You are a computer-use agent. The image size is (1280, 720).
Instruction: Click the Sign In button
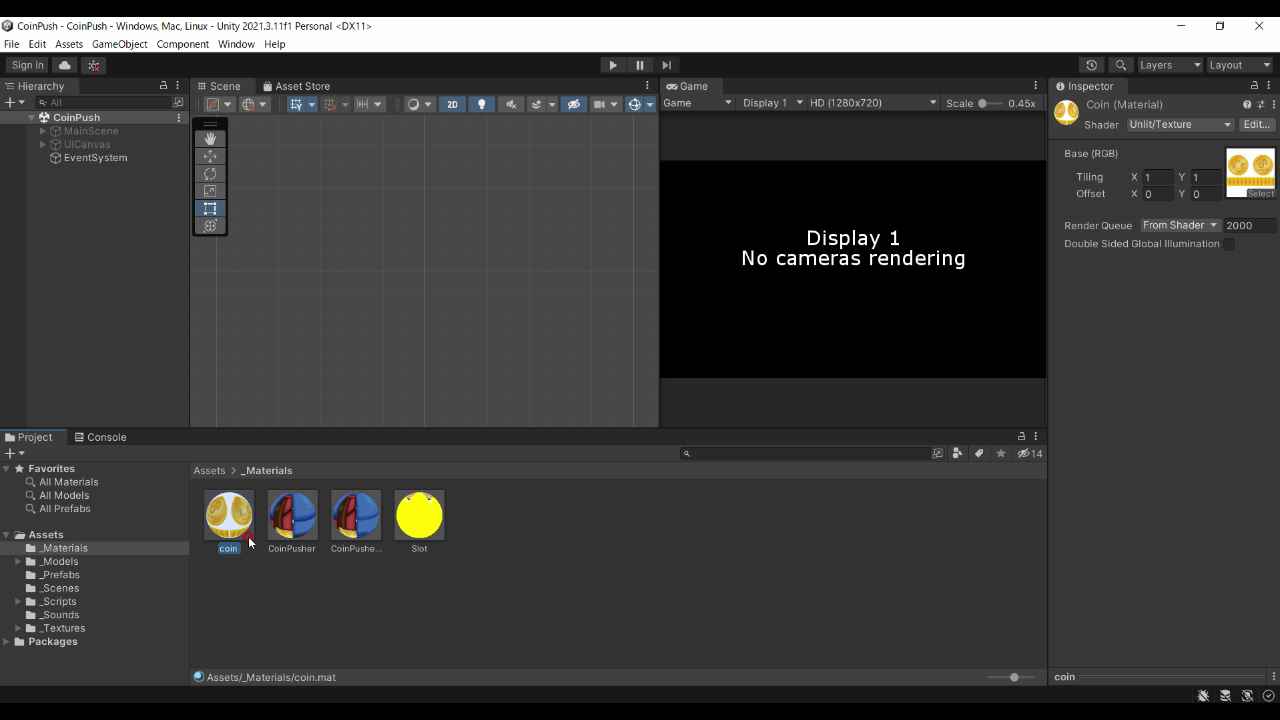pyautogui.click(x=28, y=65)
